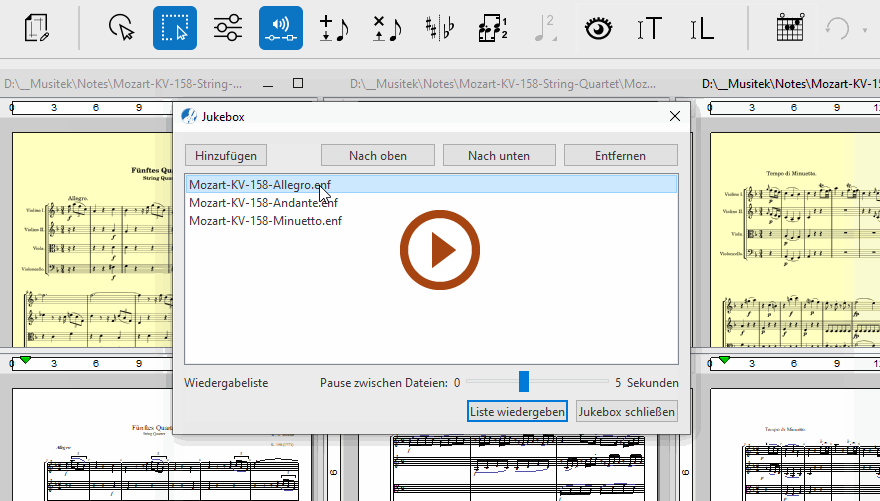
Task: Select Mozart-KV-158-Minuetto.enf in the list
Action: [x=265, y=220]
